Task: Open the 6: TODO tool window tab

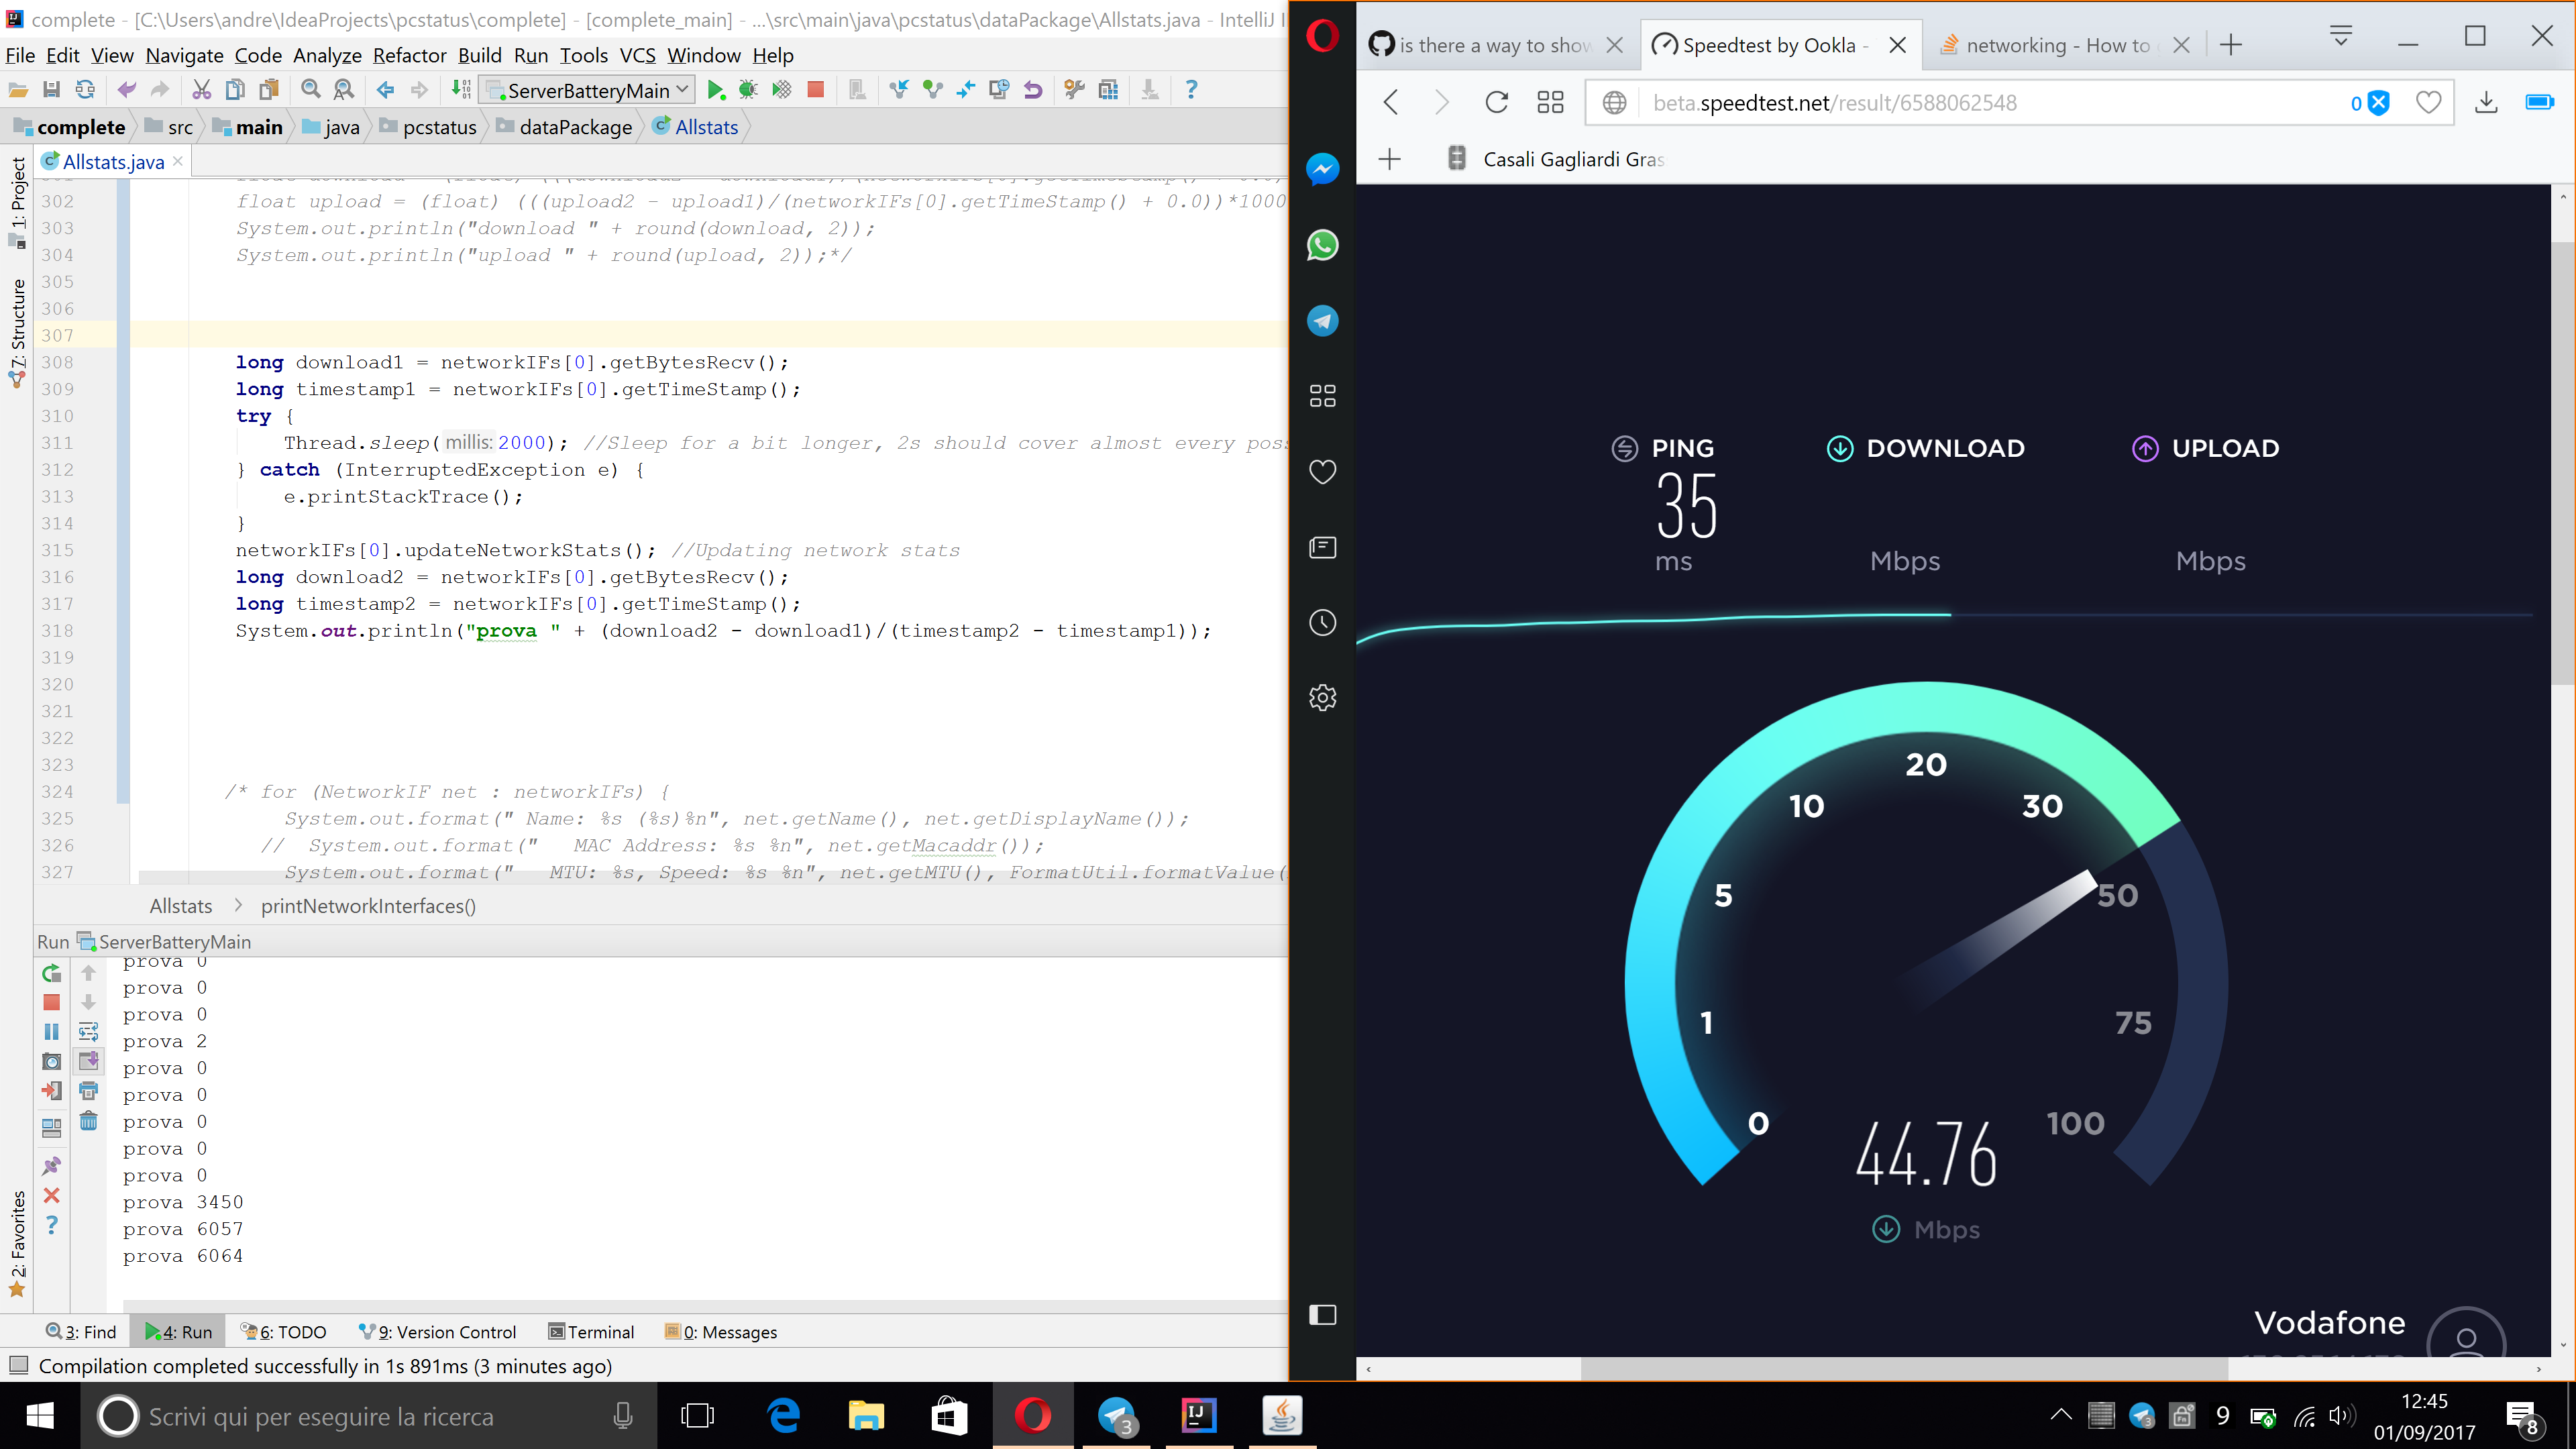Action: (x=284, y=1332)
